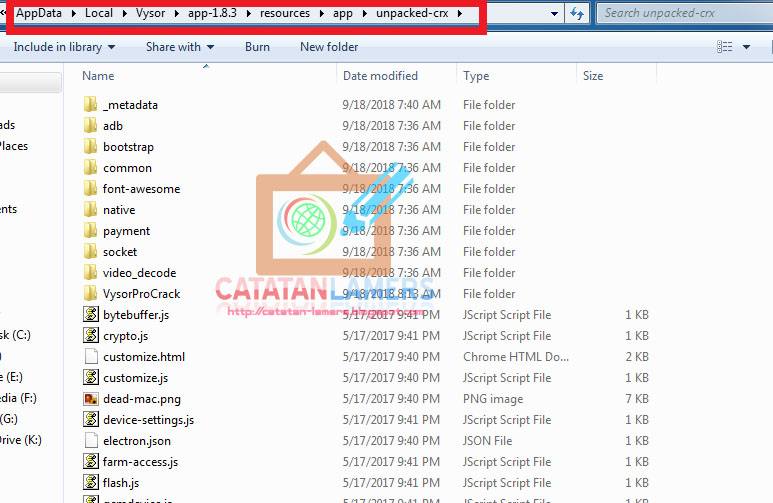Open drive (F:) in navigation pane
Image resolution: width=773 pixels, height=503 pixels.
click(18, 398)
